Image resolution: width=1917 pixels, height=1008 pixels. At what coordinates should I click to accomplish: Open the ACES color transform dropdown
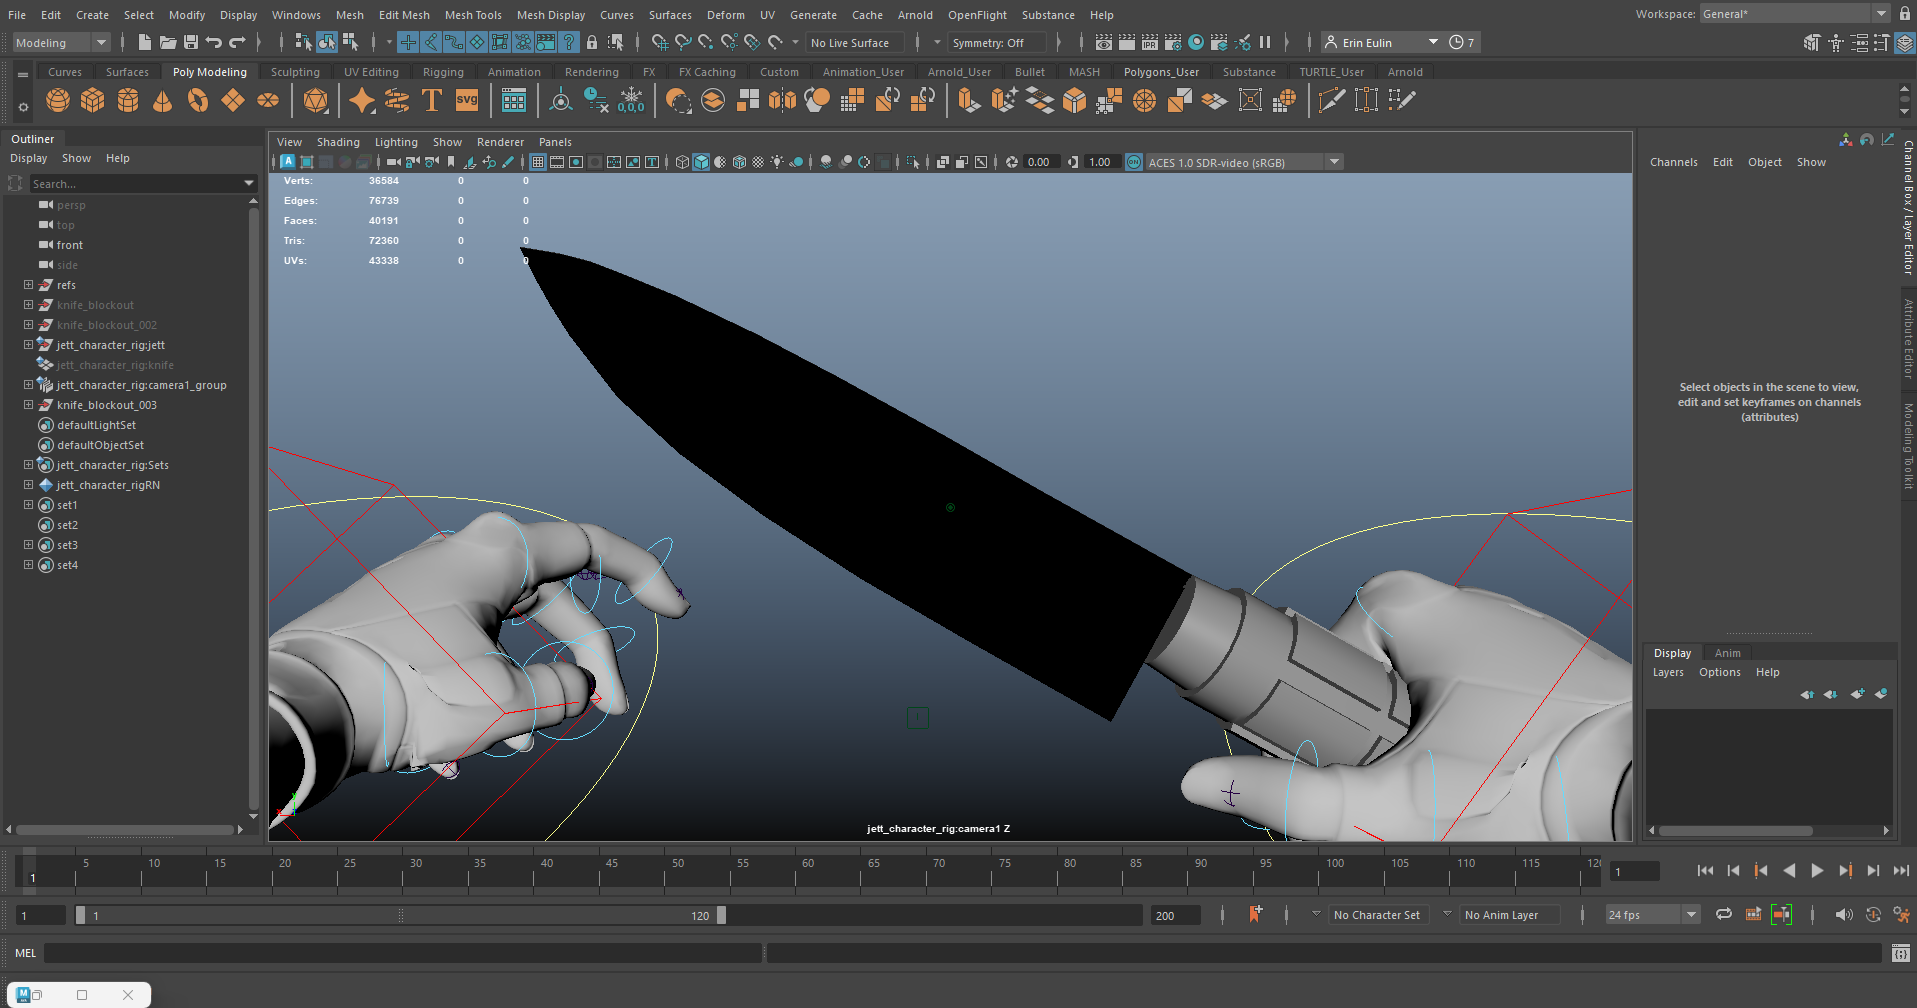[1243, 162]
